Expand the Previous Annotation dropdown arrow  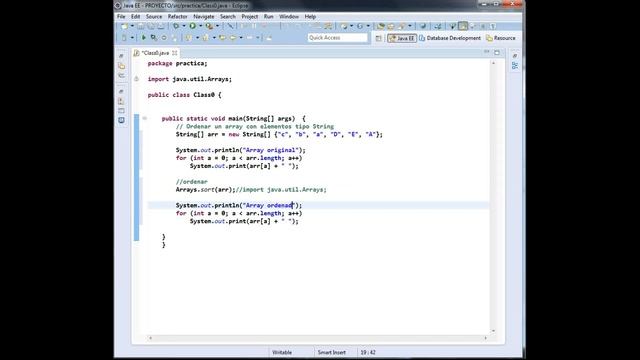click(x=214, y=38)
